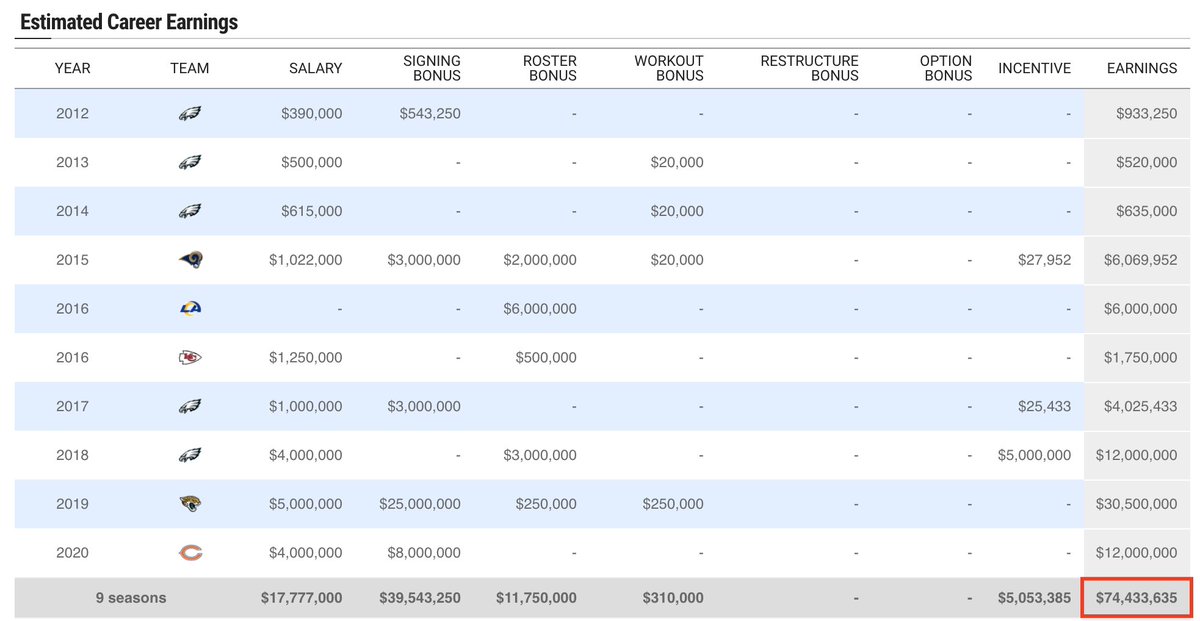Click the Jaguars logo in the 2019 row
The height and width of the screenshot is (621, 1200).
point(190,504)
